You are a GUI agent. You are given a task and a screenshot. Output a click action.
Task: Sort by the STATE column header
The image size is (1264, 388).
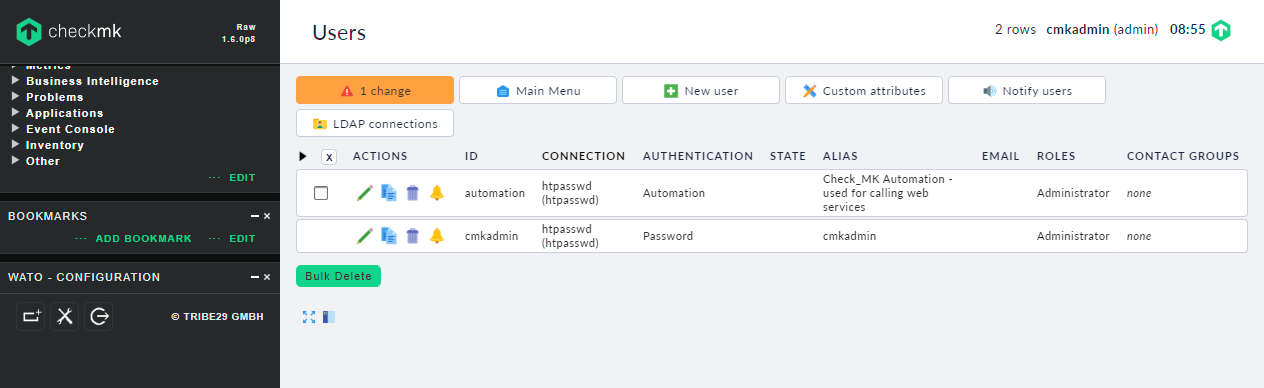(788, 156)
